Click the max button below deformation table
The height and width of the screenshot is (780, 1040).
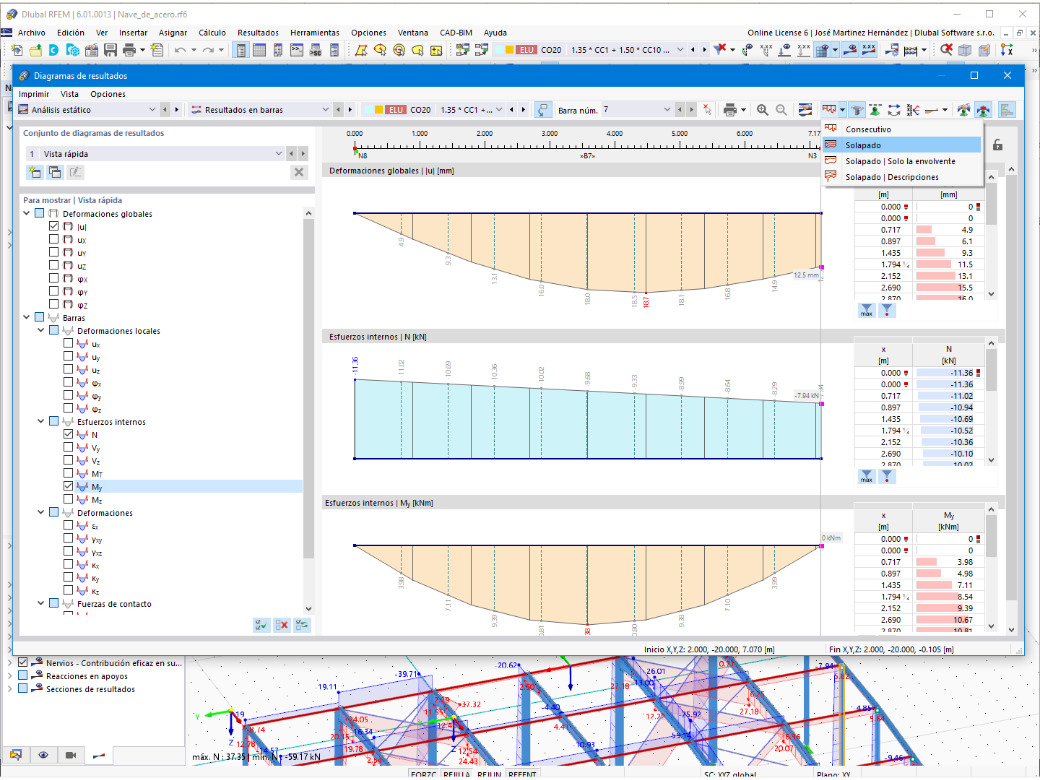click(866, 310)
